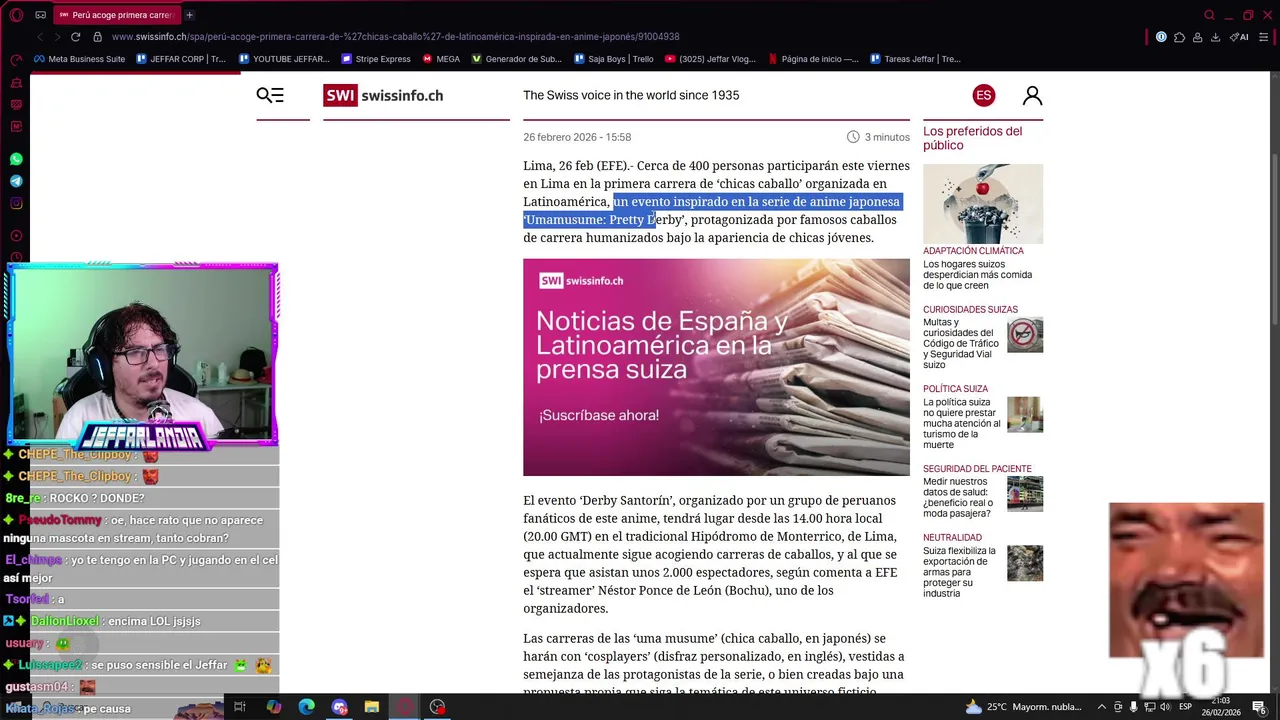Screen dimensions: 1280x720
Task: Open the 1Password extension icon
Action: pos(1161,37)
